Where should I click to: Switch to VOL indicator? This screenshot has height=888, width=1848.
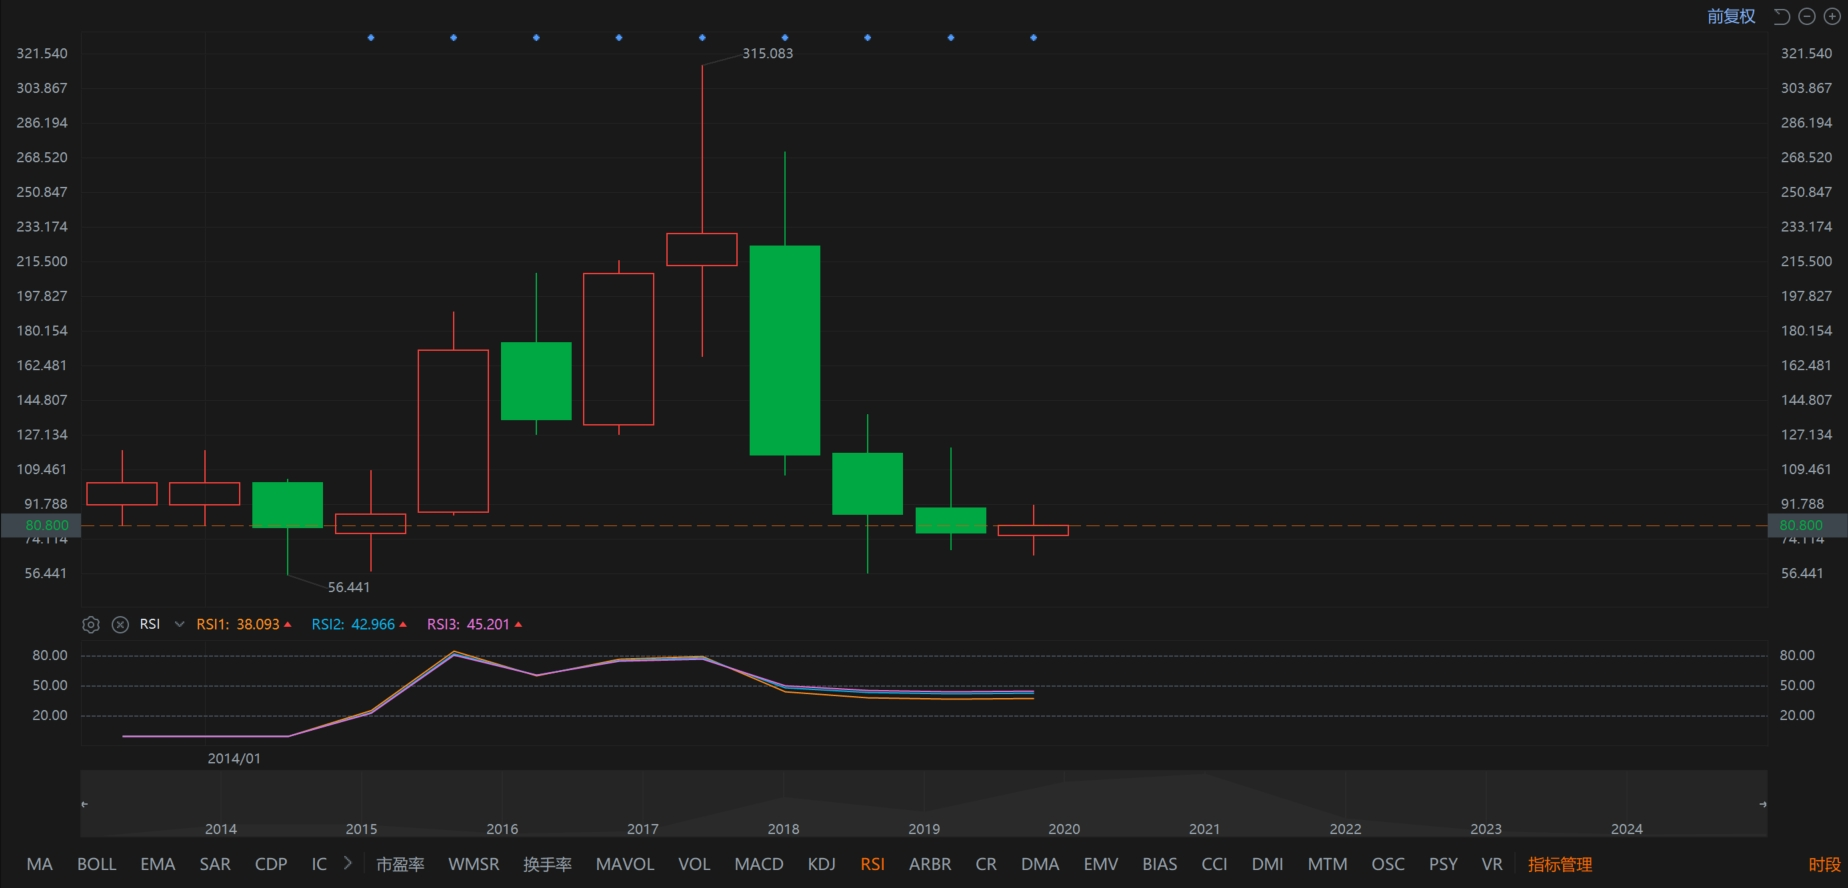[x=694, y=864]
